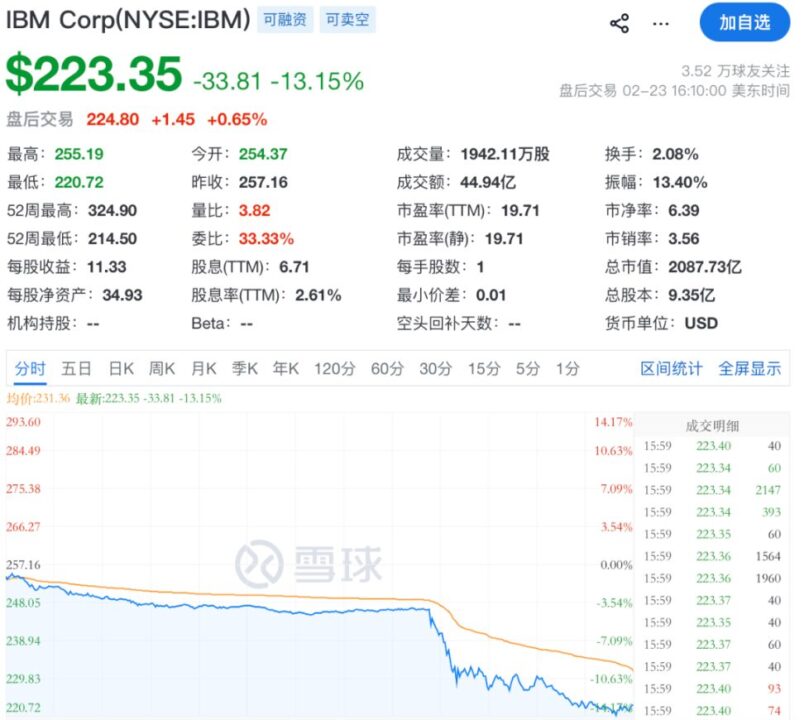Click the trade row with volume 2147
809x720 pixels.
(x=712, y=490)
